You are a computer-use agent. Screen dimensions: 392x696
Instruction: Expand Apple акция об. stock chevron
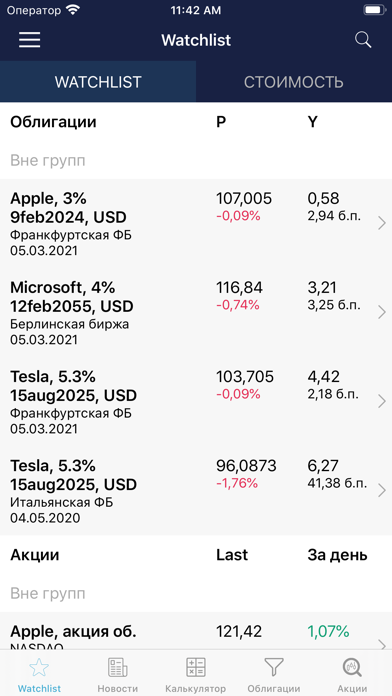pyautogui.click(x=382, y=644)
